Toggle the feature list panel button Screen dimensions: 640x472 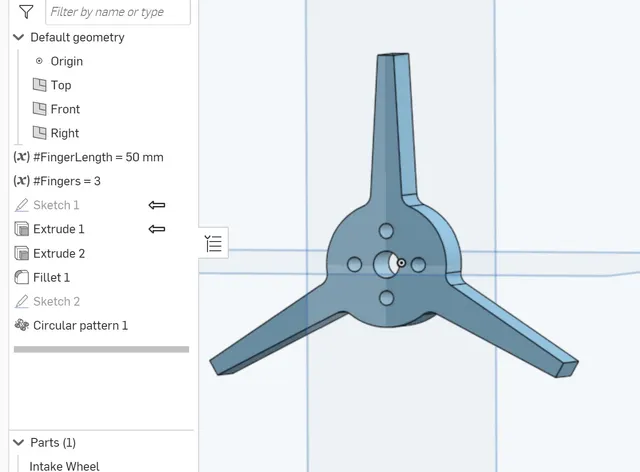(213, 243)
